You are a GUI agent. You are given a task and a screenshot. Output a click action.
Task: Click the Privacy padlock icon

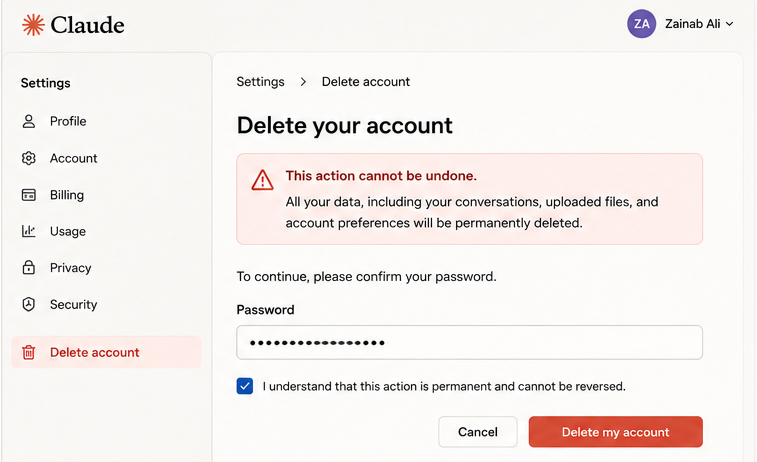pos(29,267)
